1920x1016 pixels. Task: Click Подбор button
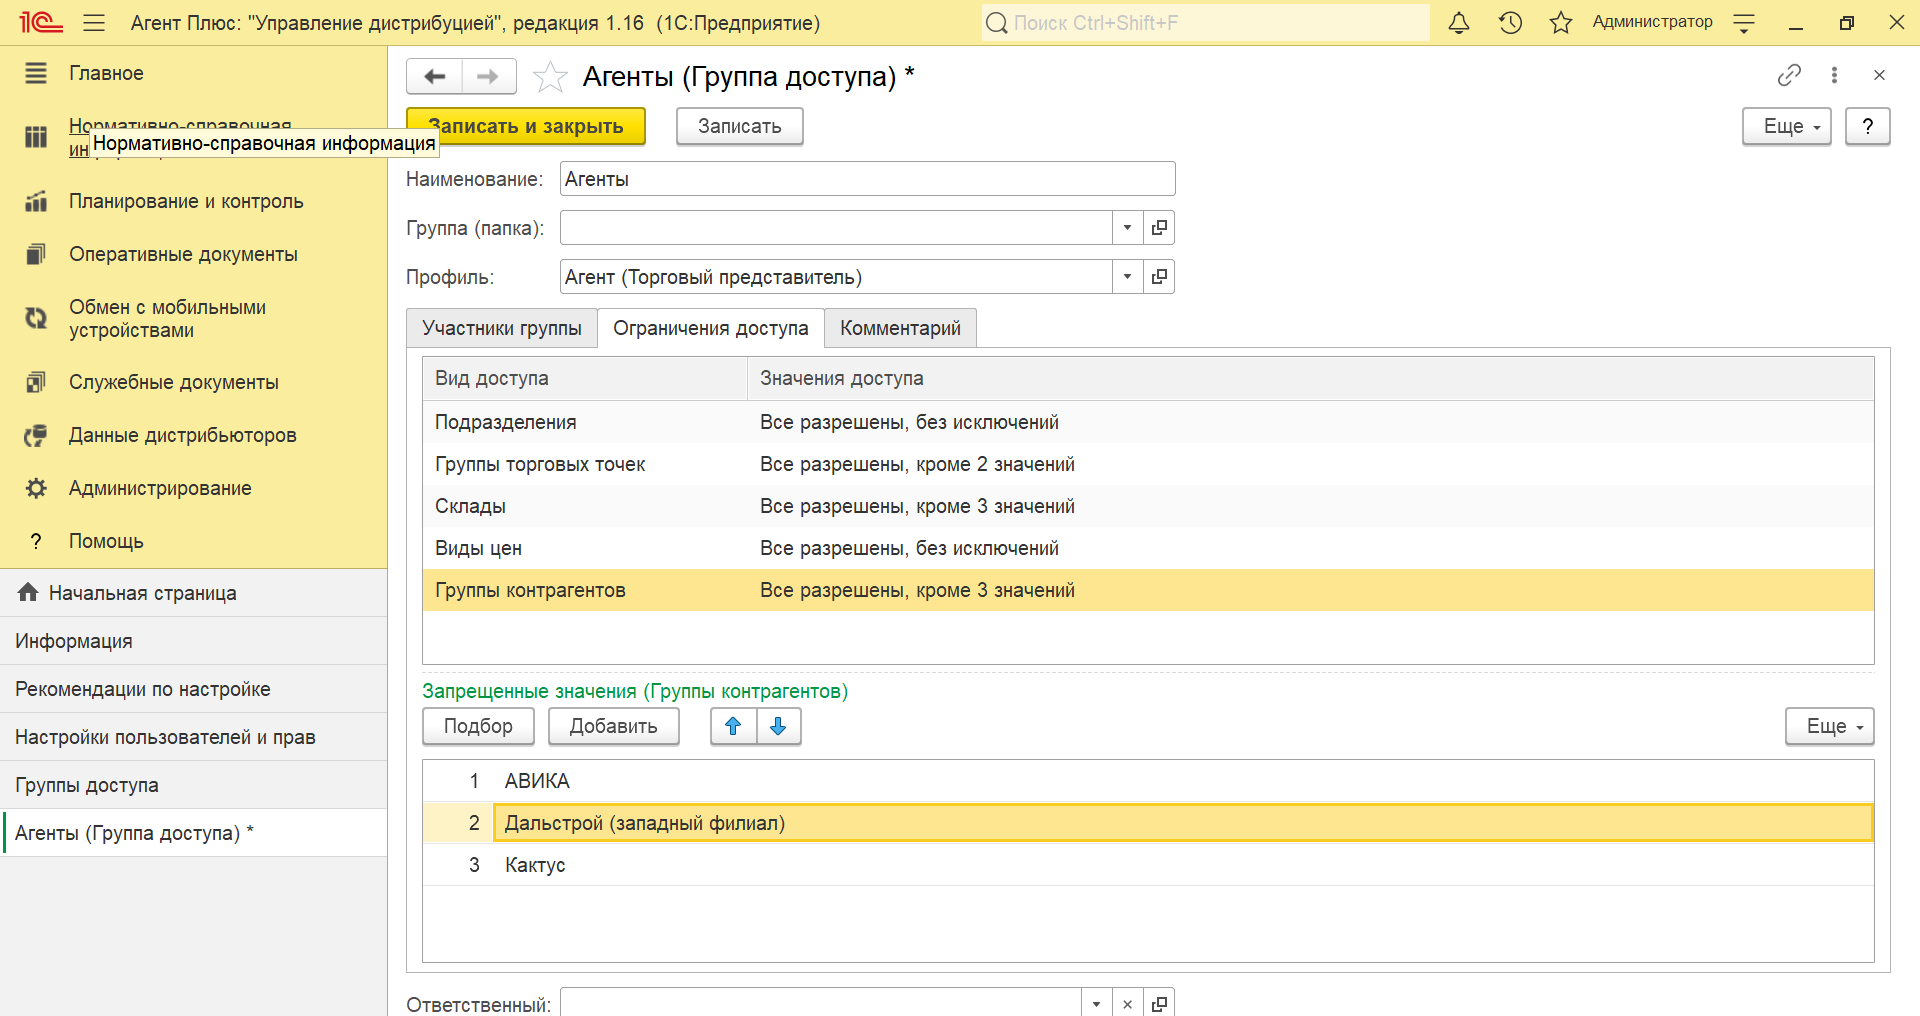pyautogui.click(x=478, y=726)
